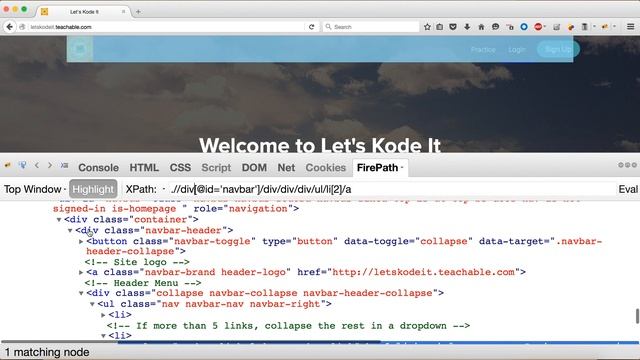Open the XPath selector type dropdown
The height and width of the screenshot is (360, 640).
(164, 189)
